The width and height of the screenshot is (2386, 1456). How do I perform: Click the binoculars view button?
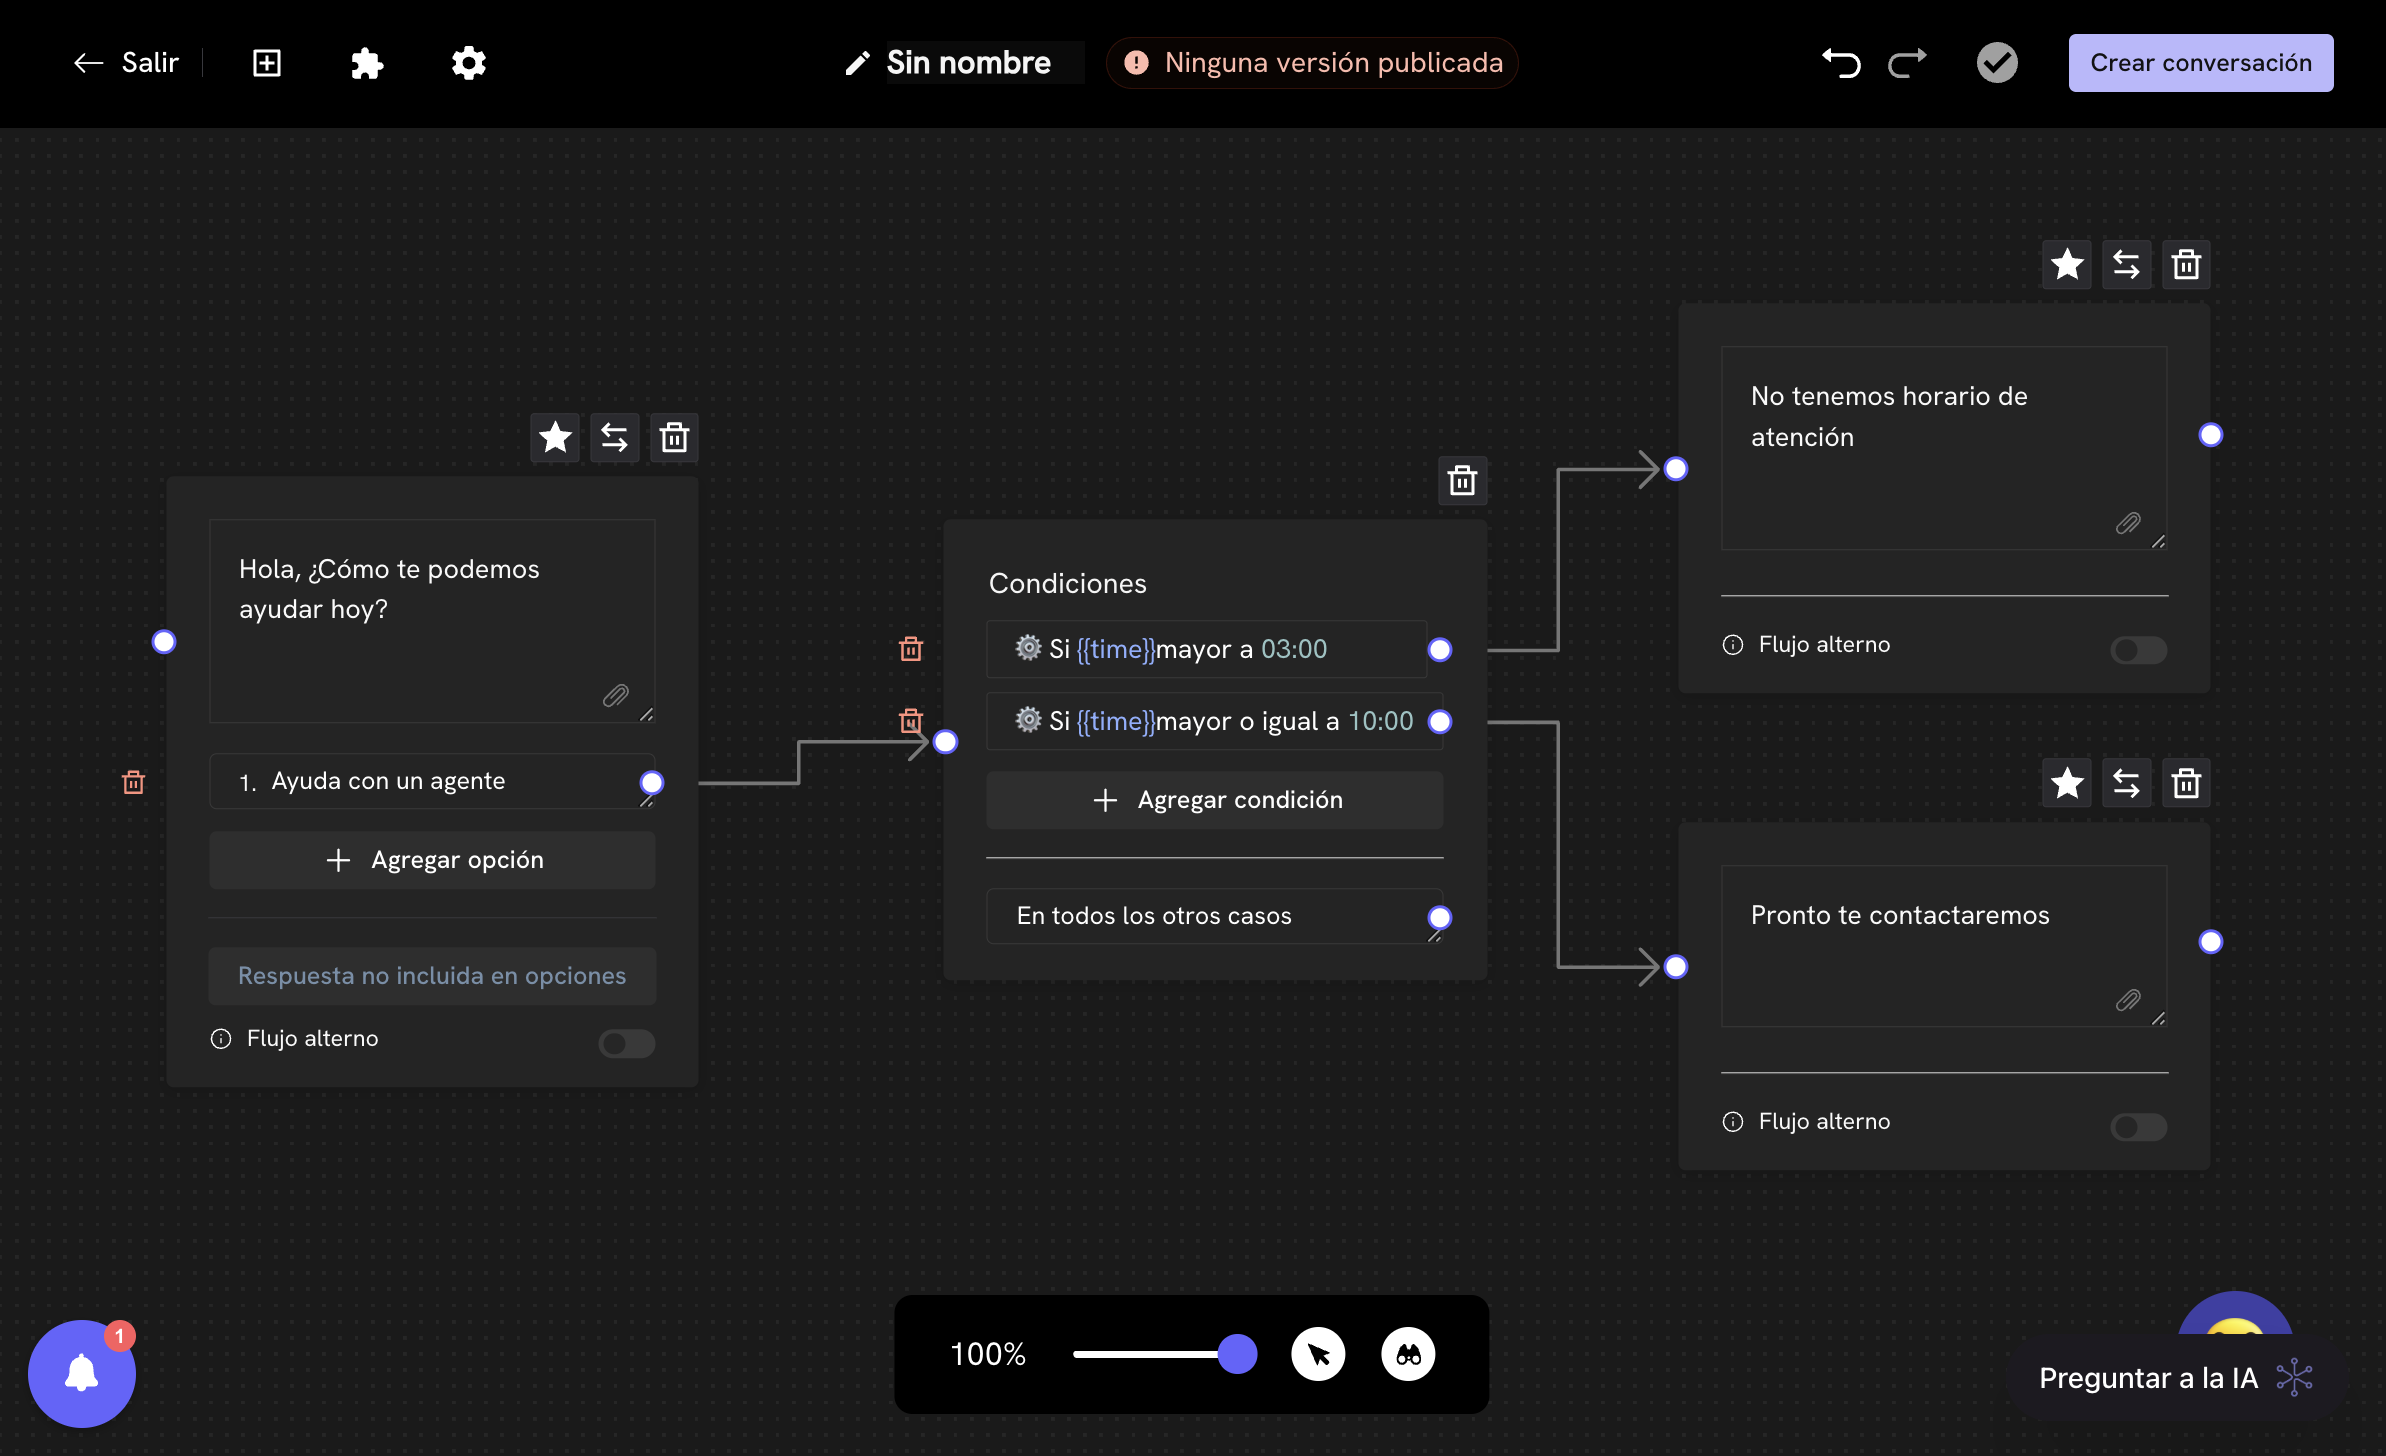(1408, 1354)
